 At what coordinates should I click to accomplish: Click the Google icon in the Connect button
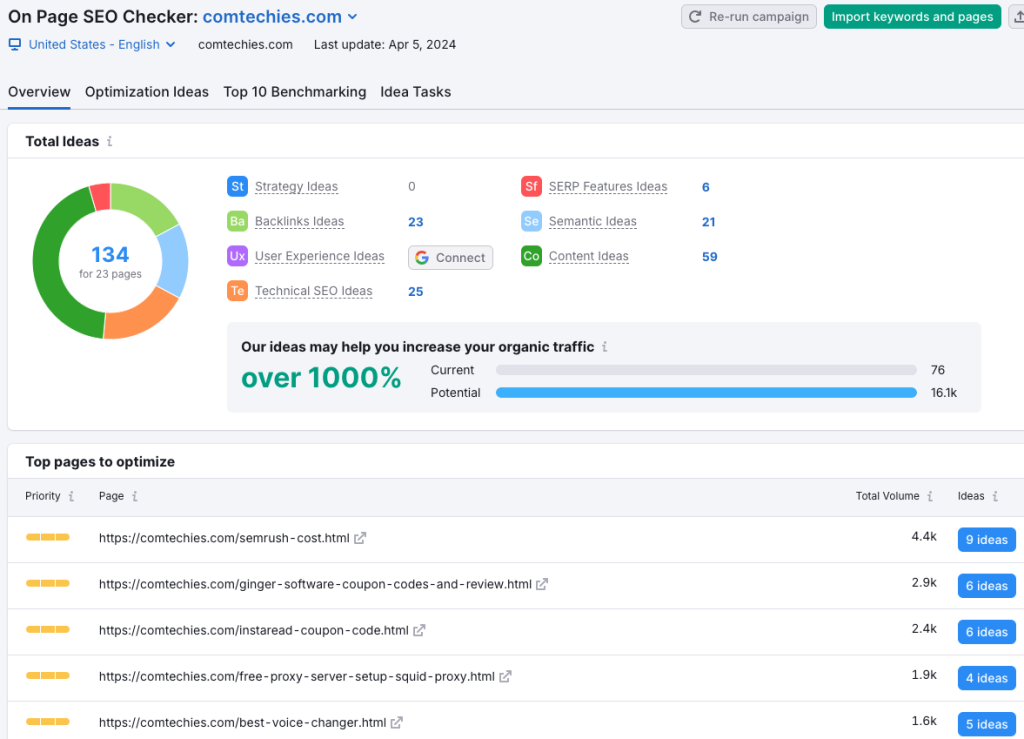coord(424,257)
